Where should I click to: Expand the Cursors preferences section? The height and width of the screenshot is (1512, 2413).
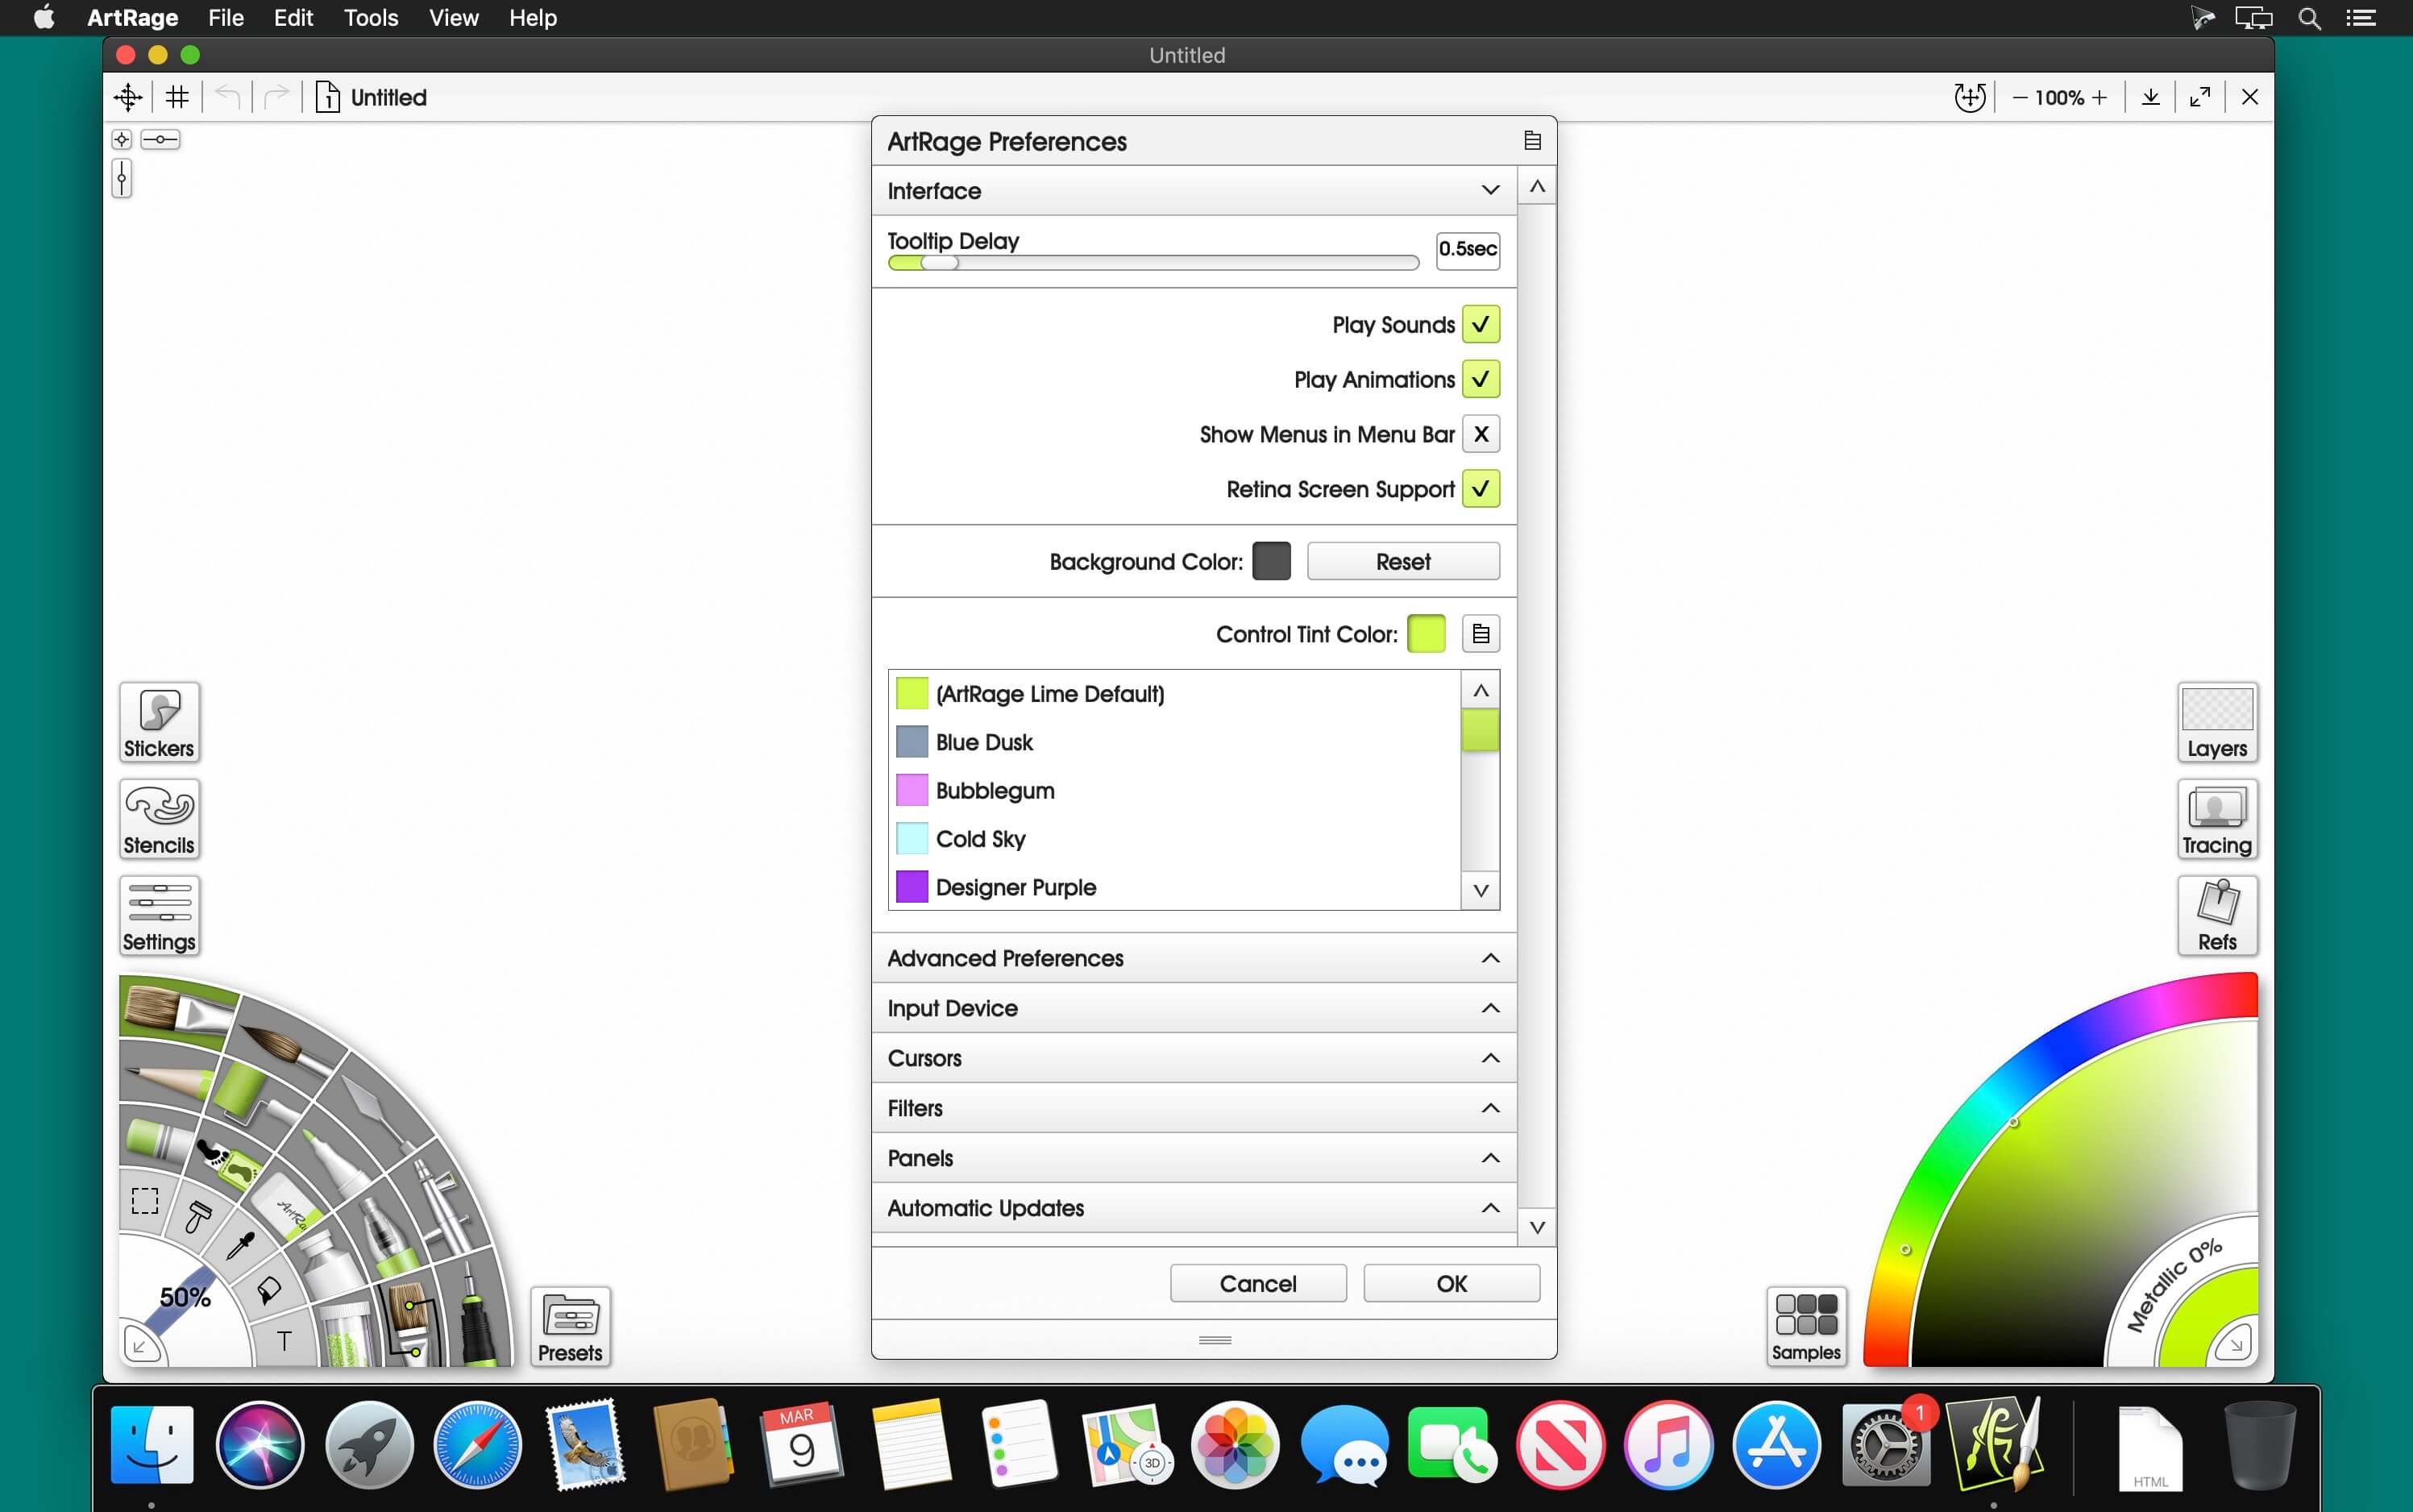pos(1193,1057)
